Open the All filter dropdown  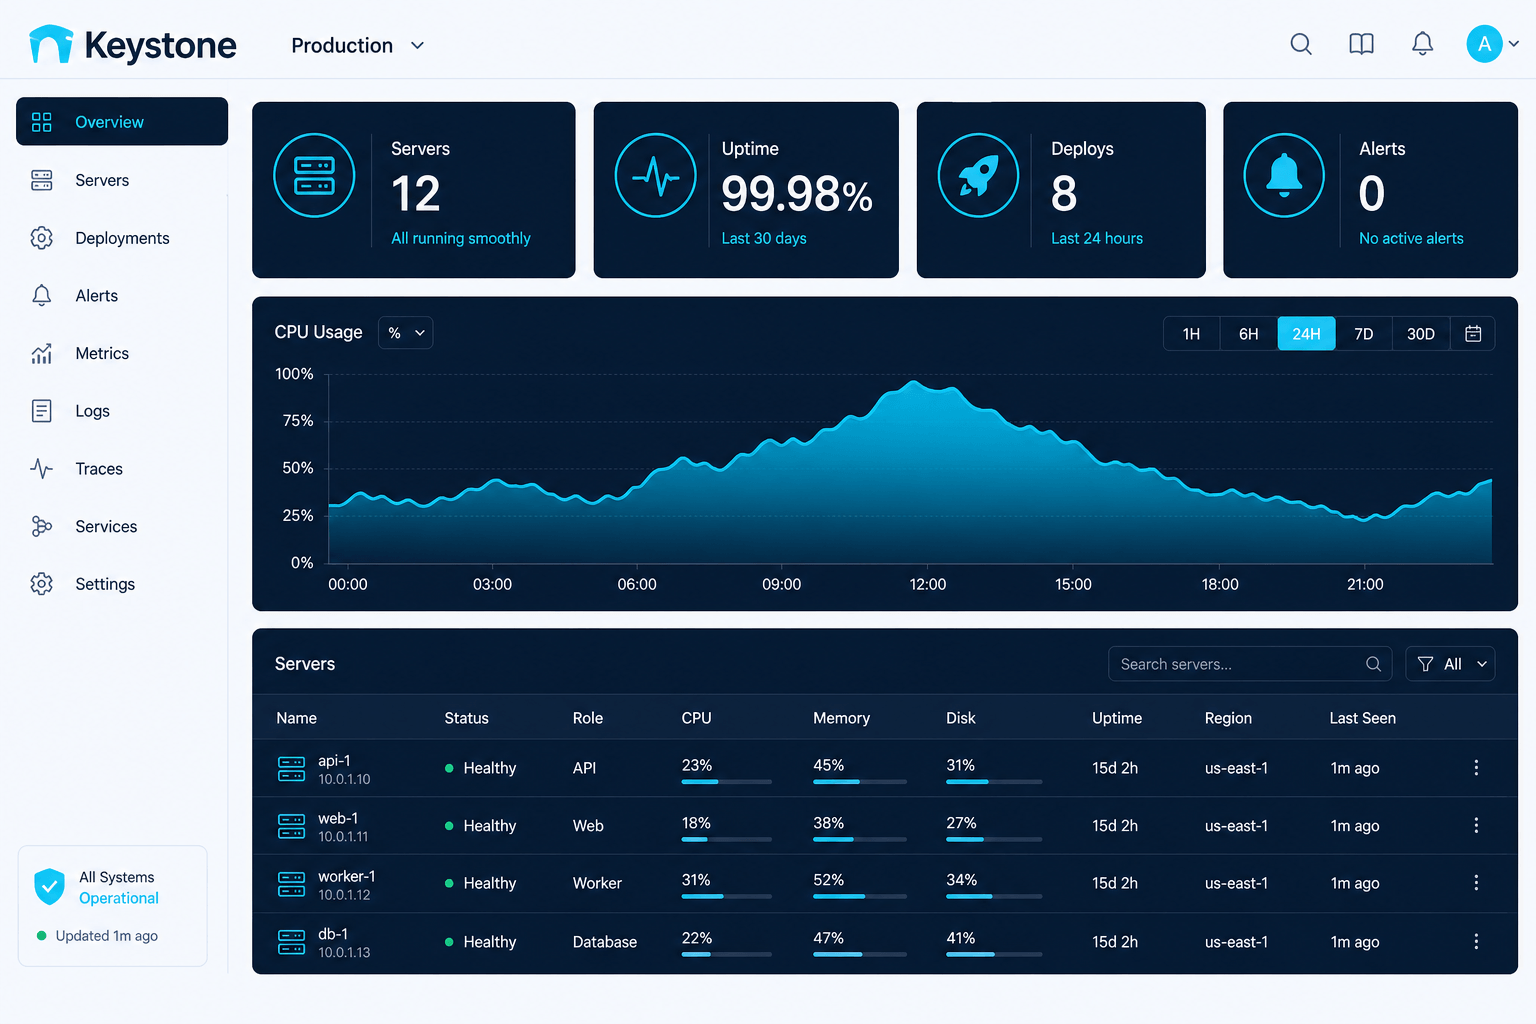click(x=1450, y=664)
